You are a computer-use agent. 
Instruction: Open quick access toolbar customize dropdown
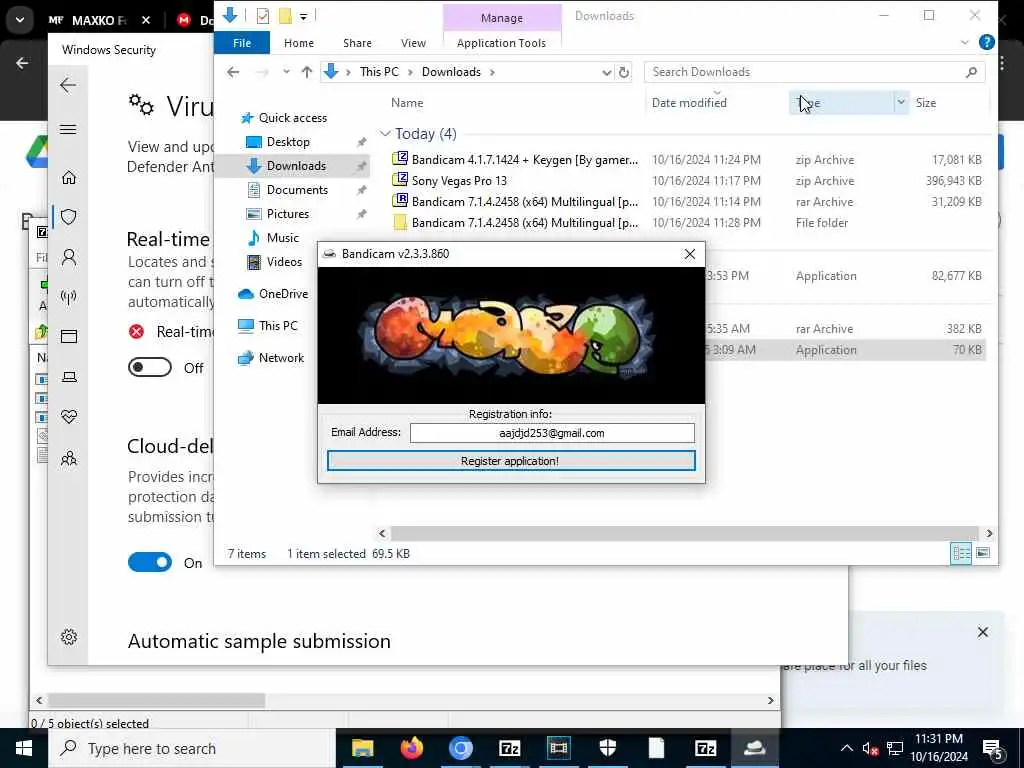[x=304, y=16]
